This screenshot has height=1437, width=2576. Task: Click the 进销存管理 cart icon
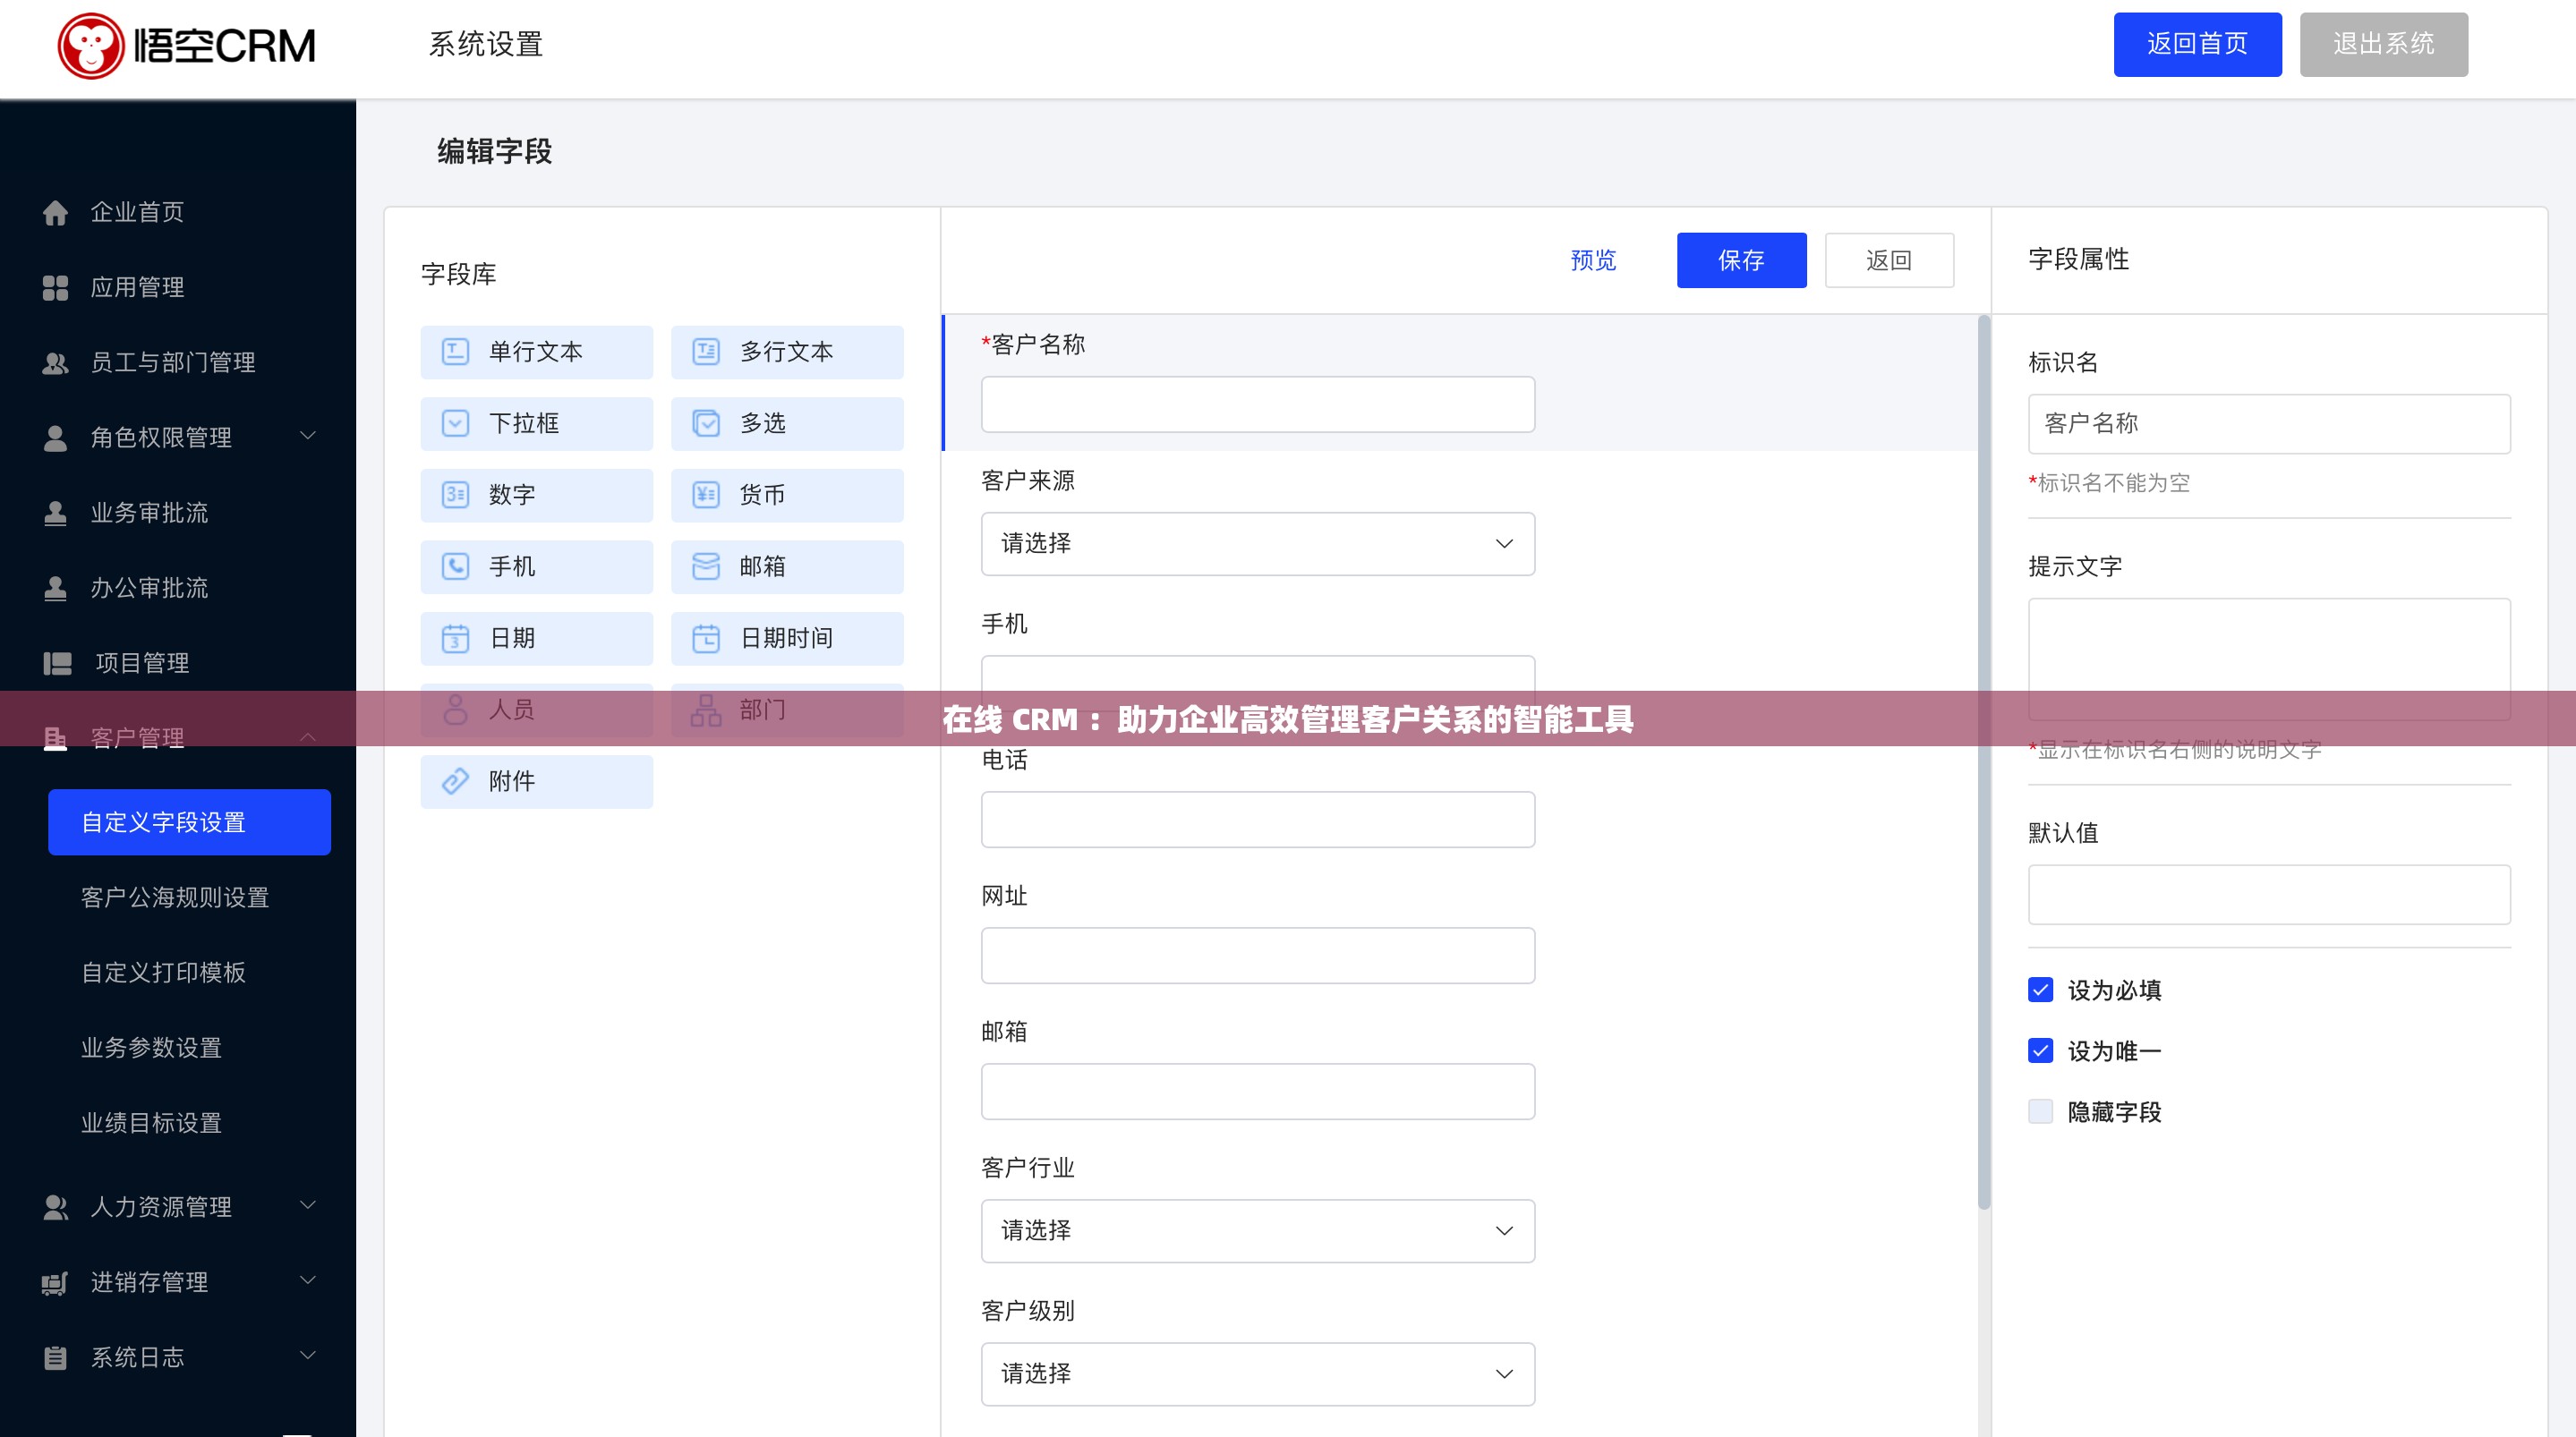[55, 1283]
